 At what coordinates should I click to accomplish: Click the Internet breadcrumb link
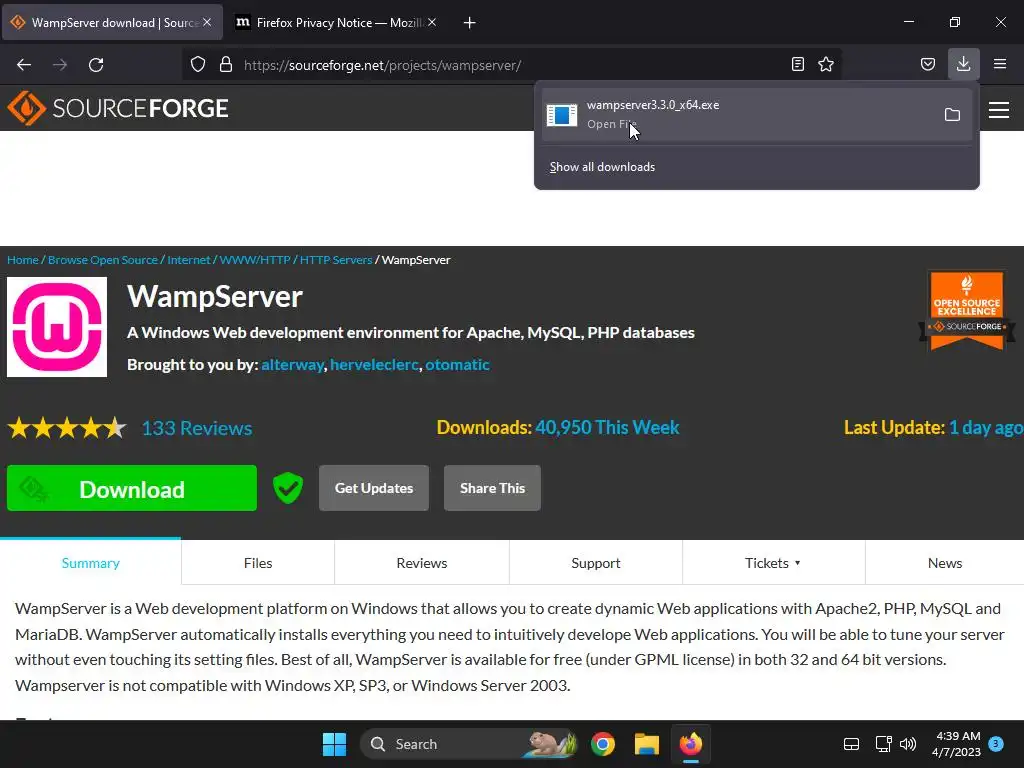[189, 260]
